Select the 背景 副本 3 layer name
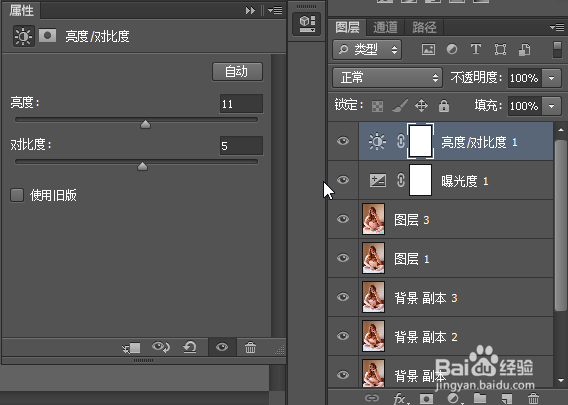 pyautogui.click(x=426, y=298)
